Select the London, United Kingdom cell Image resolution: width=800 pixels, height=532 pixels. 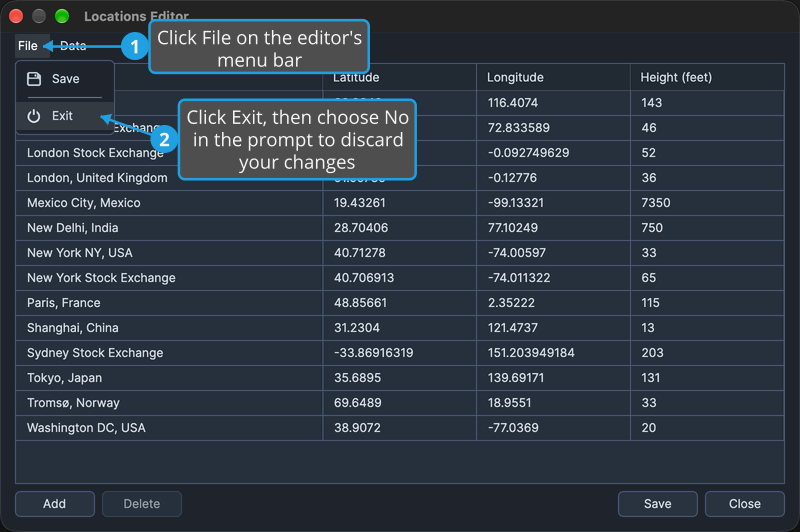click(169, 178)
